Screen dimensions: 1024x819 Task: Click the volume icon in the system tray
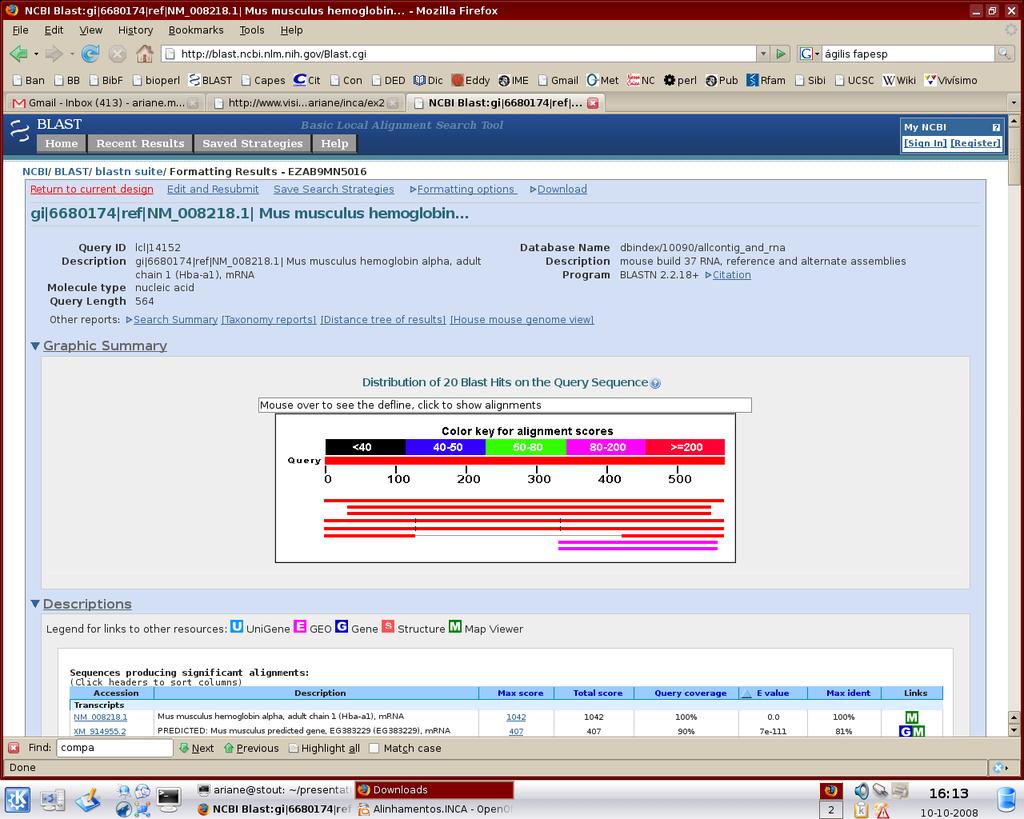(x=861, y=791)
